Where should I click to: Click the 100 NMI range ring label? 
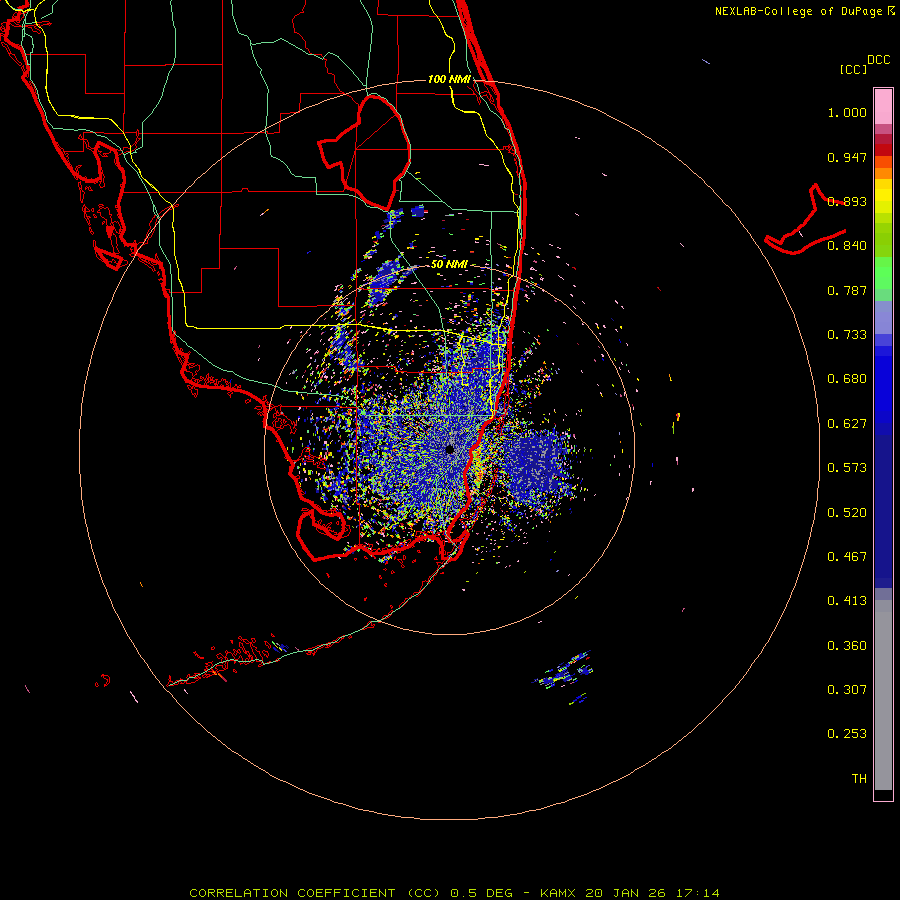click(x=449, y=79)
